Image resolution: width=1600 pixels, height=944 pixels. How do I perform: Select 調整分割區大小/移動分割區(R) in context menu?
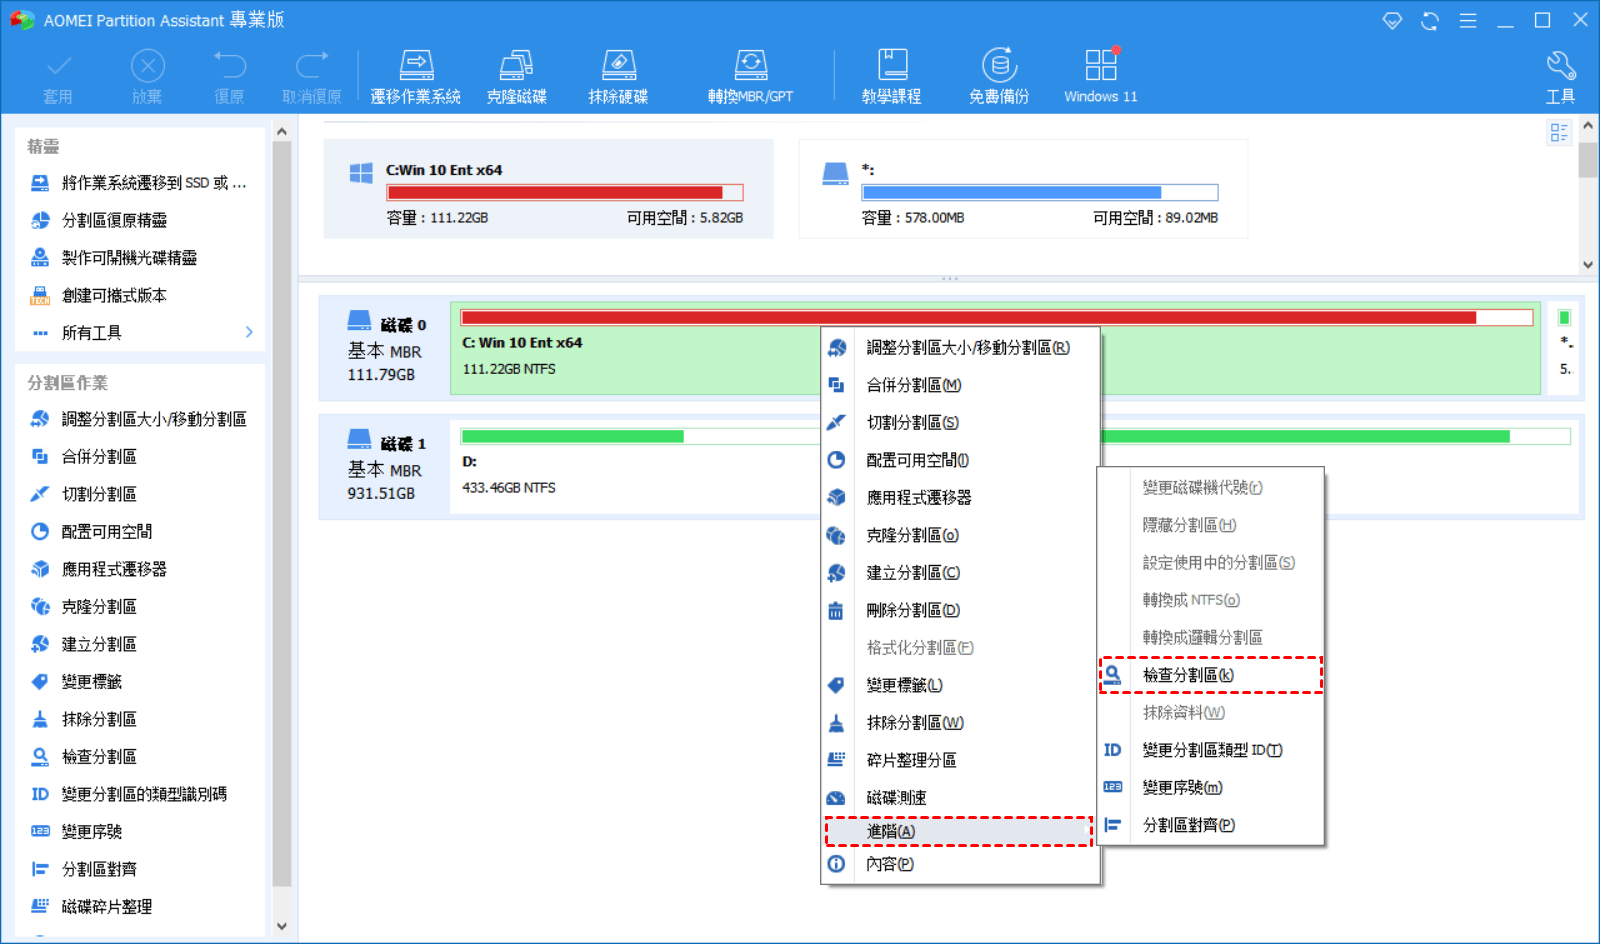(960, 348)
